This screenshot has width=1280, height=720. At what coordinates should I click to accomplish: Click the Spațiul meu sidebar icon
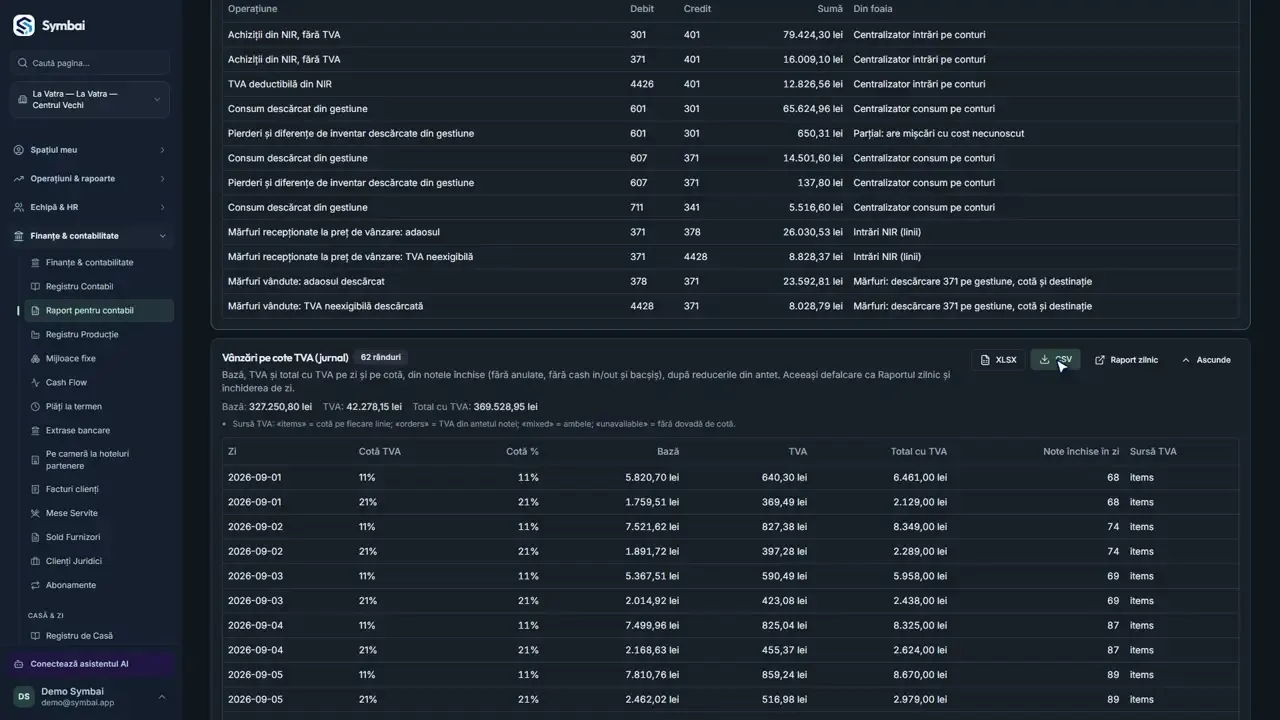[19, 150]
